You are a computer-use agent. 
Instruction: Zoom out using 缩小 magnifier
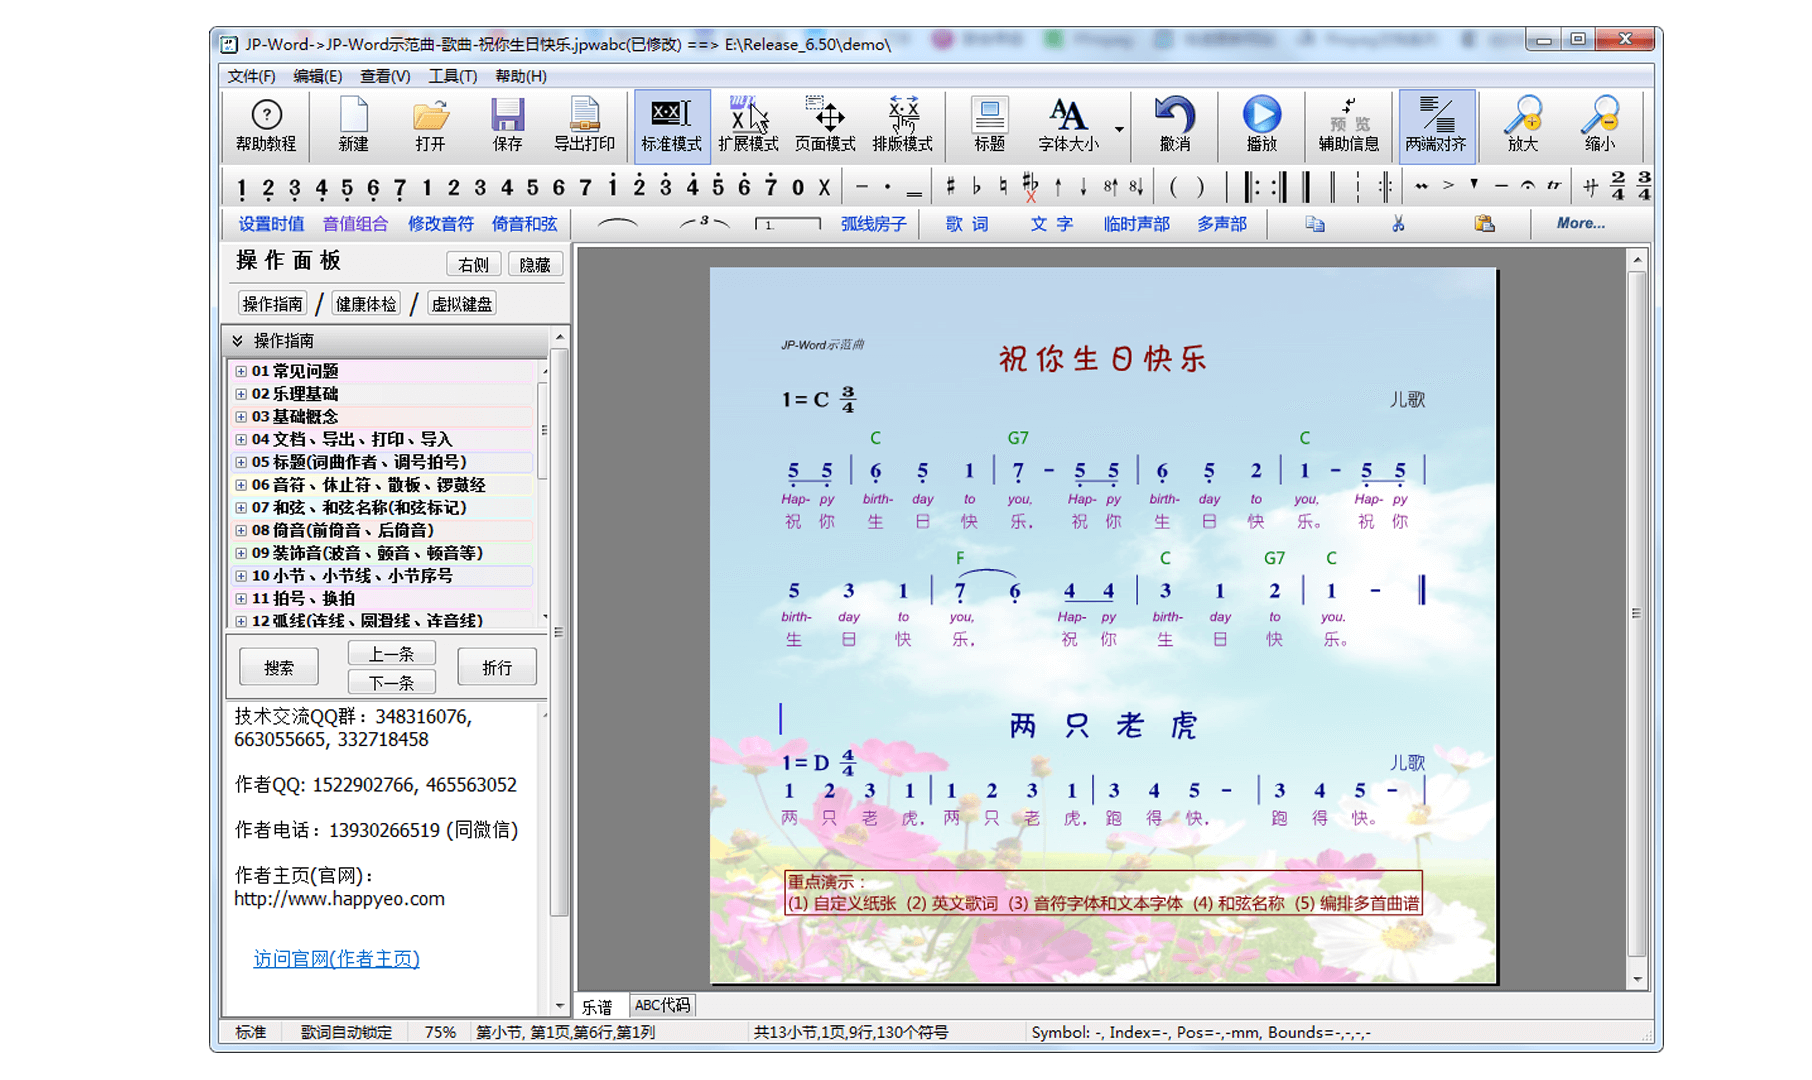click(1600, 125)
